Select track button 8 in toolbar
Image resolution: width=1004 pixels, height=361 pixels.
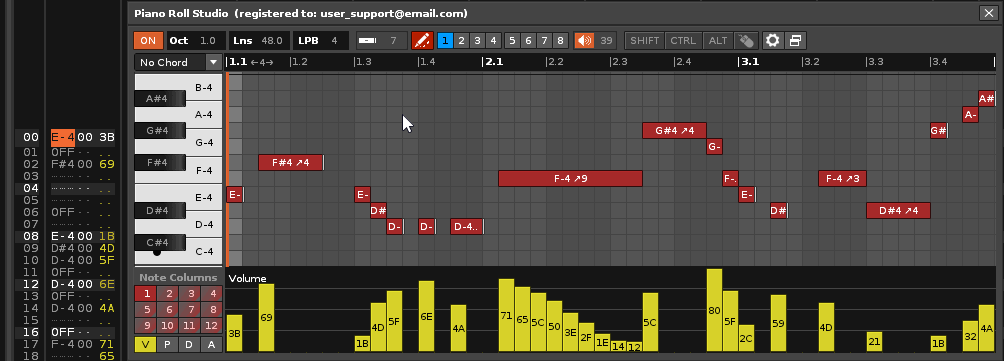tap(560, 40)
